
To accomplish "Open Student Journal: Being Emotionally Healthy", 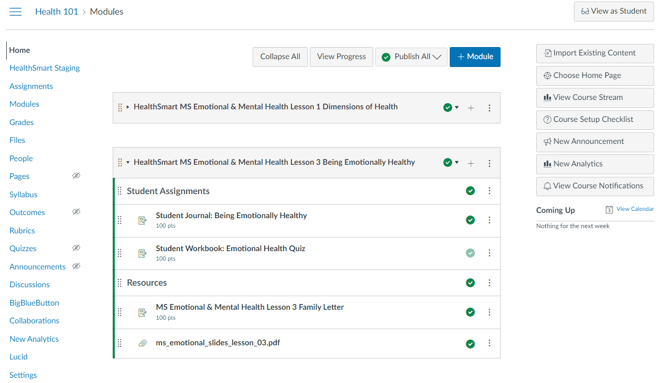I will click(231, 215).
